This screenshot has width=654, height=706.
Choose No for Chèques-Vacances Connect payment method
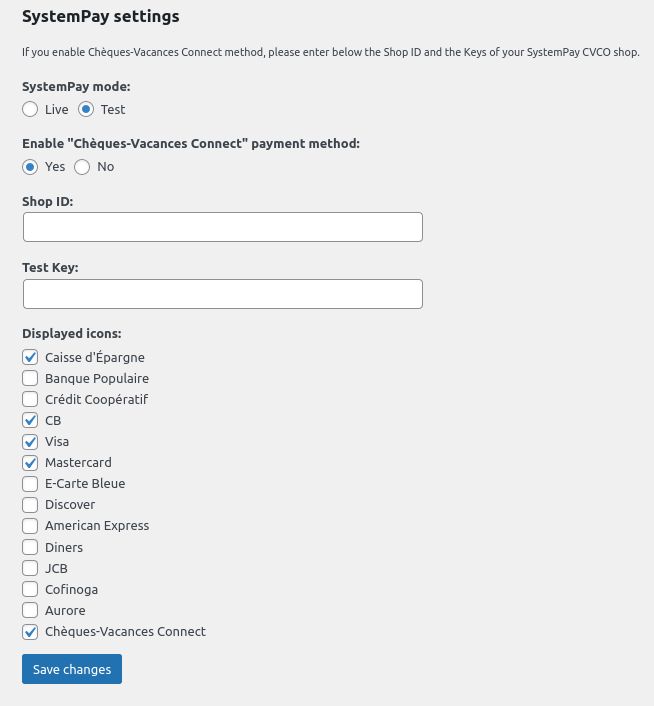[82, 167]
